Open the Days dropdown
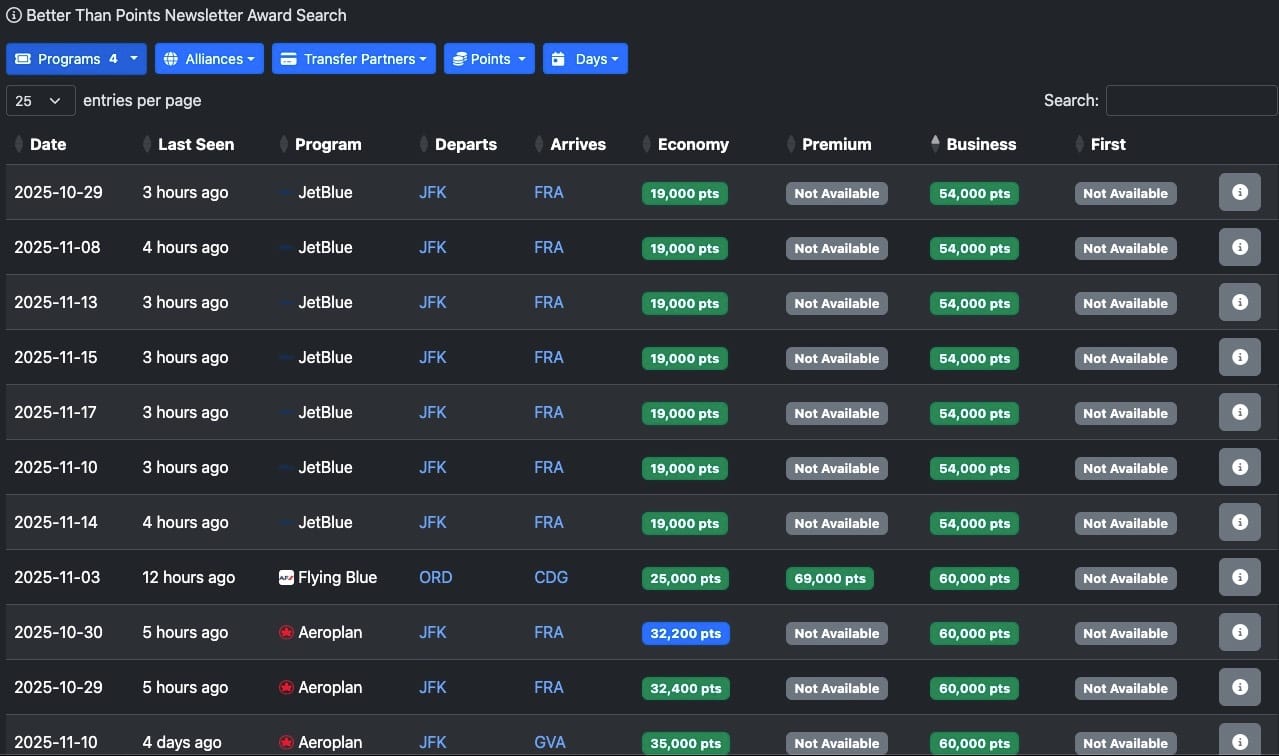Viewport: 1279px width, 756px height. 585,59
